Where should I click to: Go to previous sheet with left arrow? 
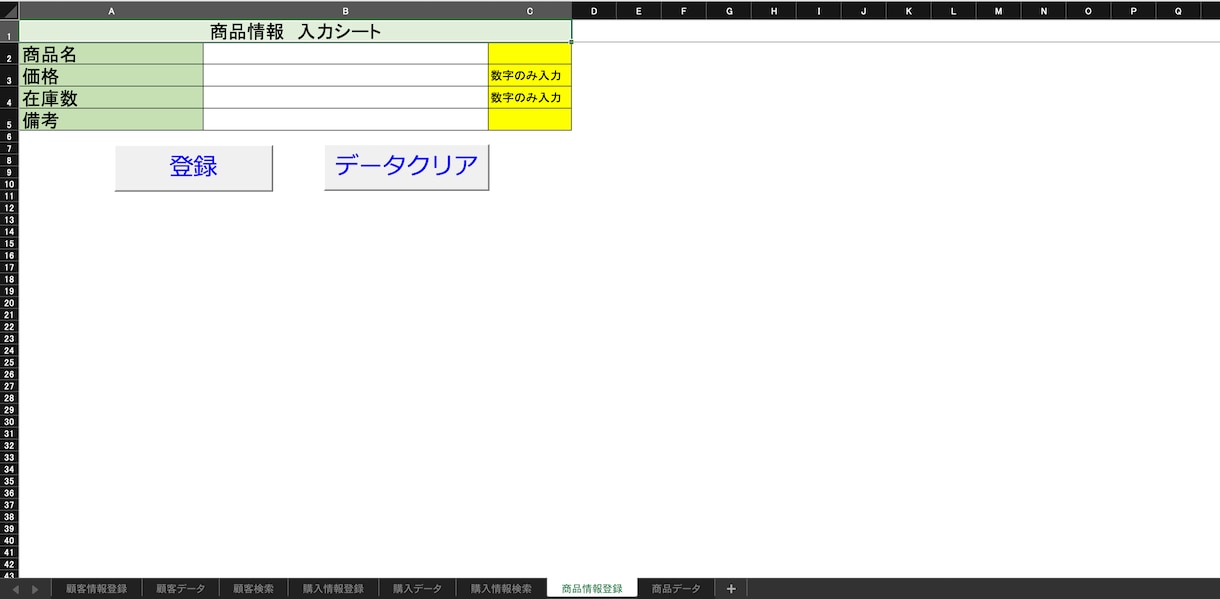[15, 589]
